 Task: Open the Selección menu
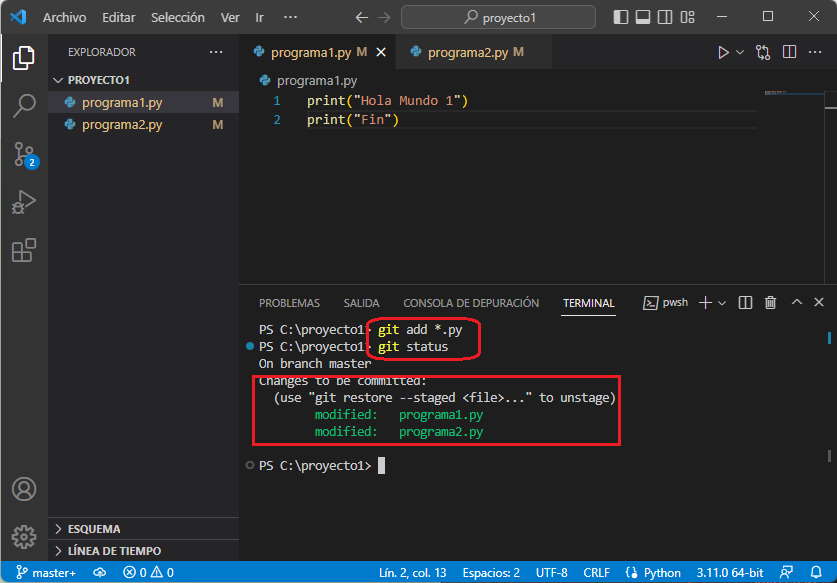178,18
